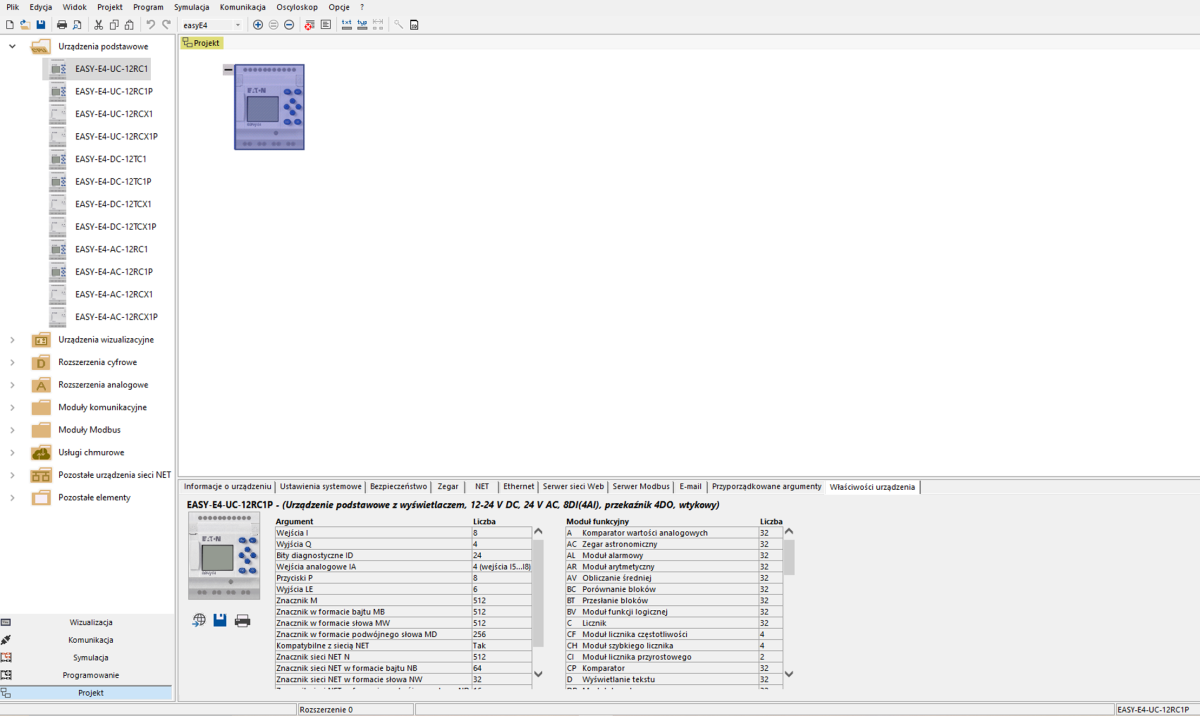Click the Cut scissors icon
Image resolution: width=1200 pixels, height=716 pixels.
pyautogui.click(x=99, y=25)
